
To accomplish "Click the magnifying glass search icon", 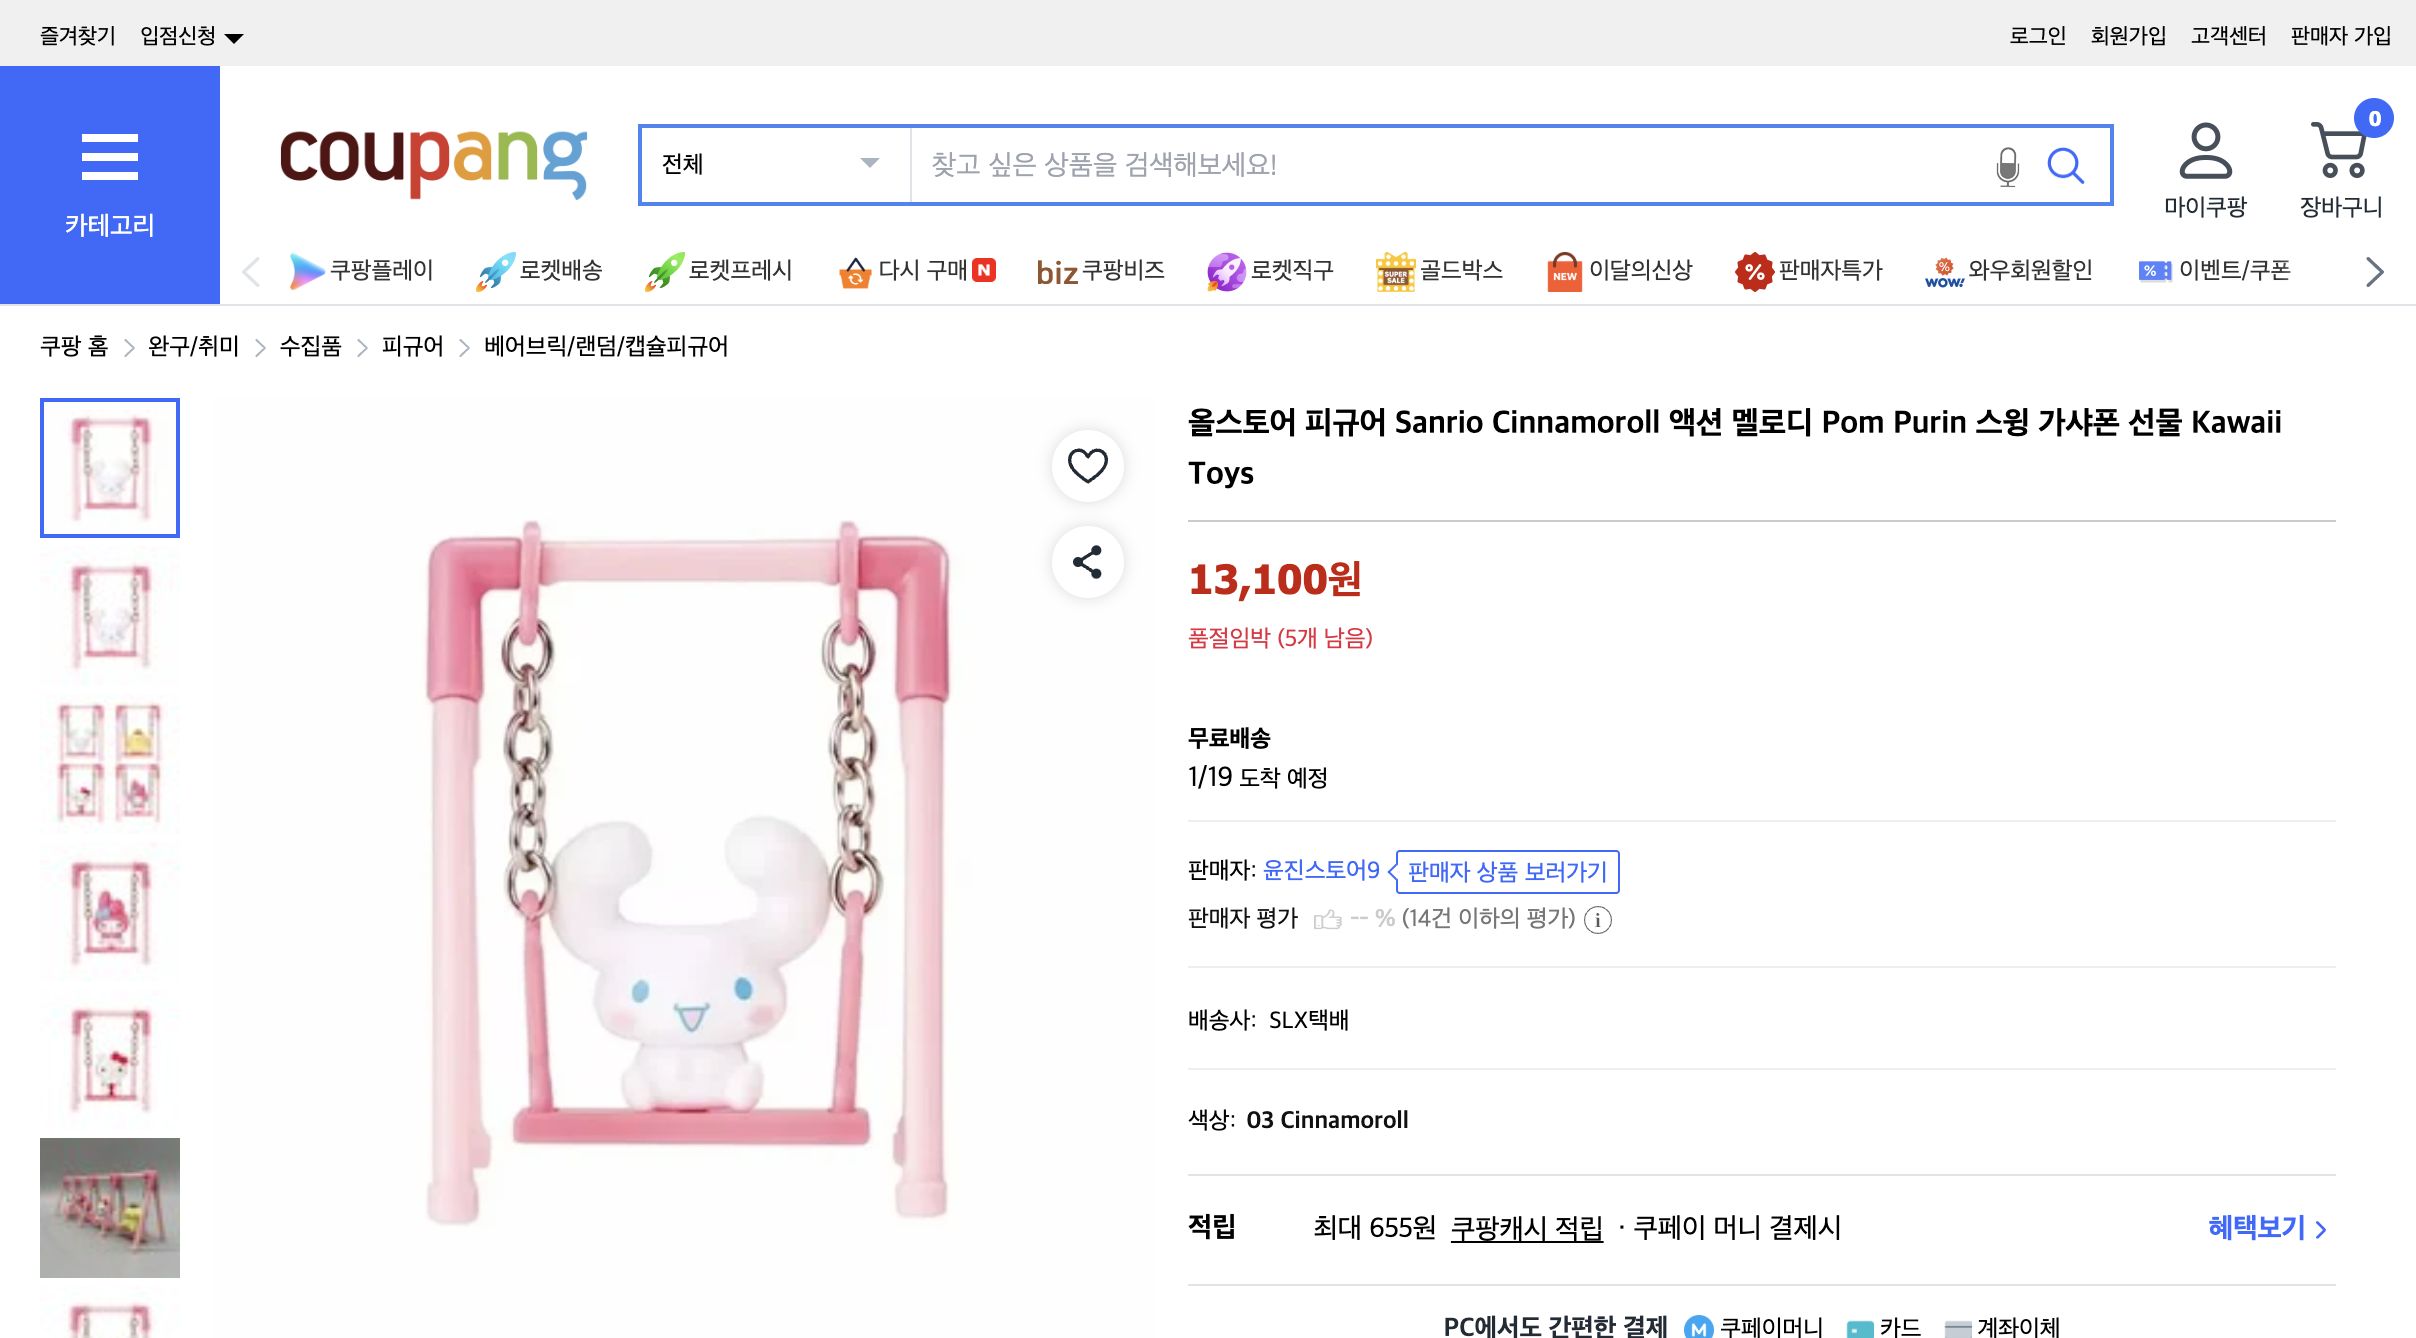I will 2066,165.
